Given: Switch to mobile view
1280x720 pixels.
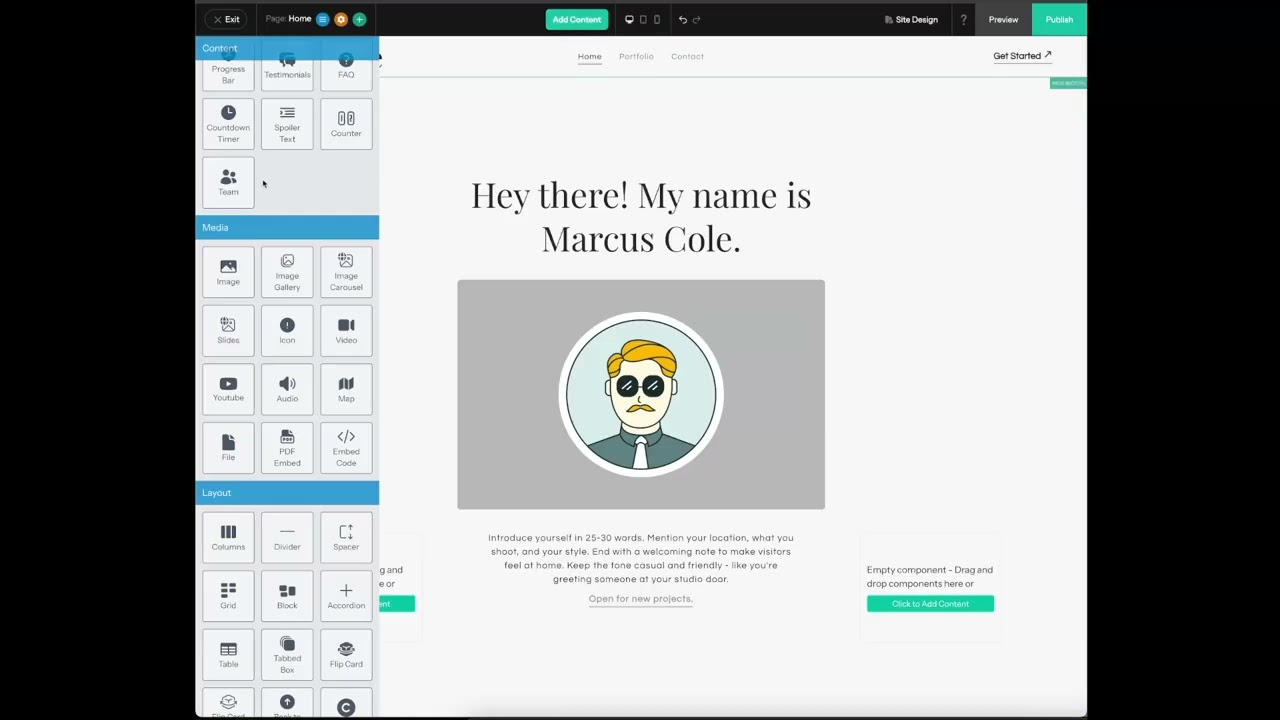Looking at the screenshot, I should pyautogui.click(x=657, y=19).
